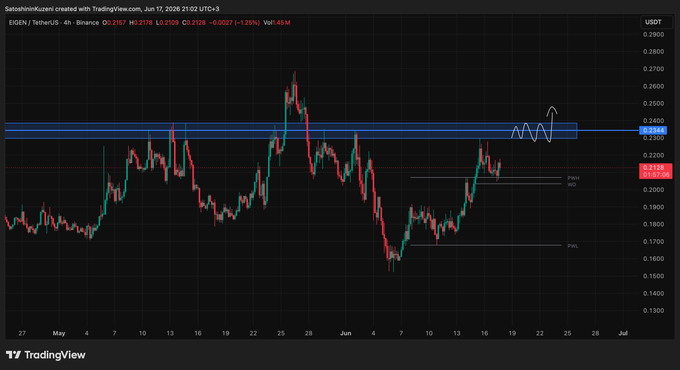Click the Vol 1.45 M volume readout
Screen dimensions: 680x370
pyautogui.click(x=277, y=23)
